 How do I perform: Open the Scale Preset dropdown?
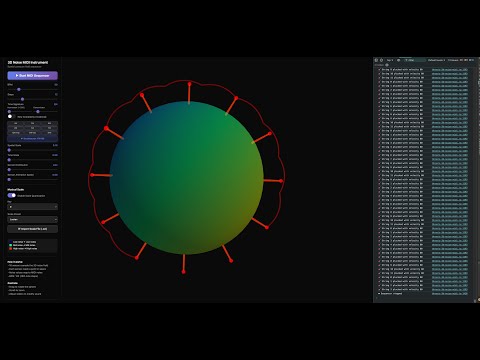tap(32, 219)
